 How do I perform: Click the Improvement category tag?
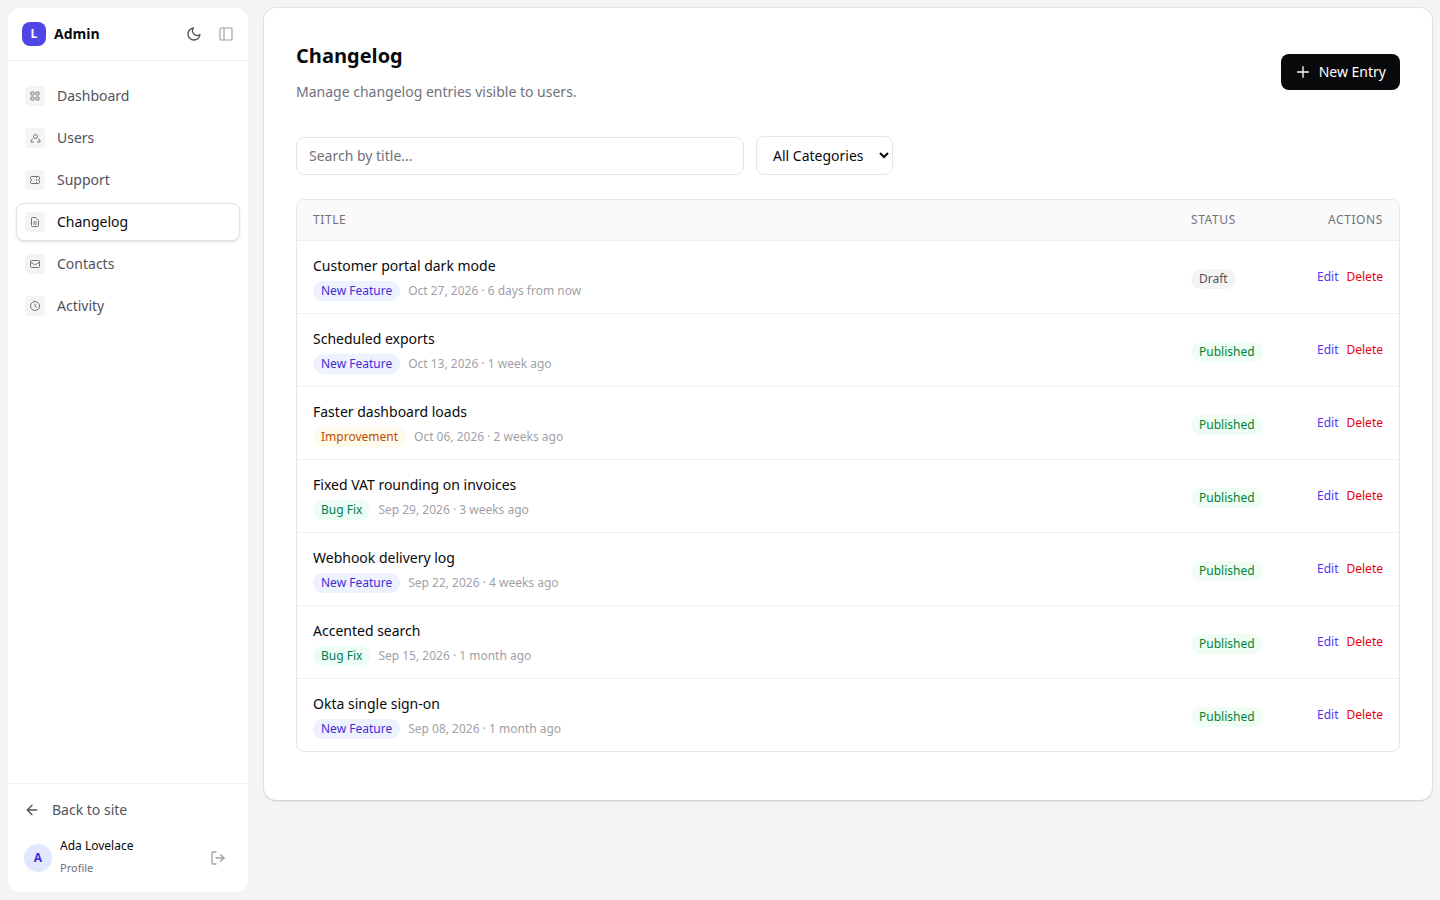(359, 437)
